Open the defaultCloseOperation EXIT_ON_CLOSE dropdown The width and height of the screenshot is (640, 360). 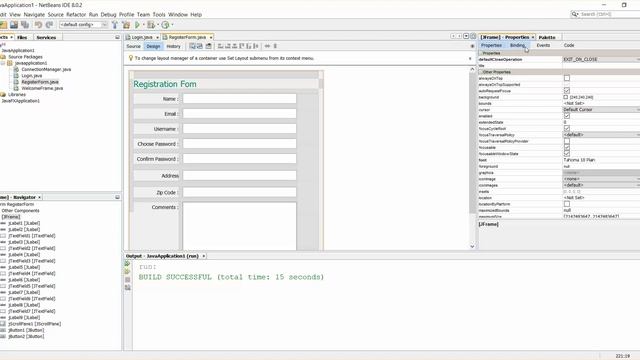[x=601, y=59]
